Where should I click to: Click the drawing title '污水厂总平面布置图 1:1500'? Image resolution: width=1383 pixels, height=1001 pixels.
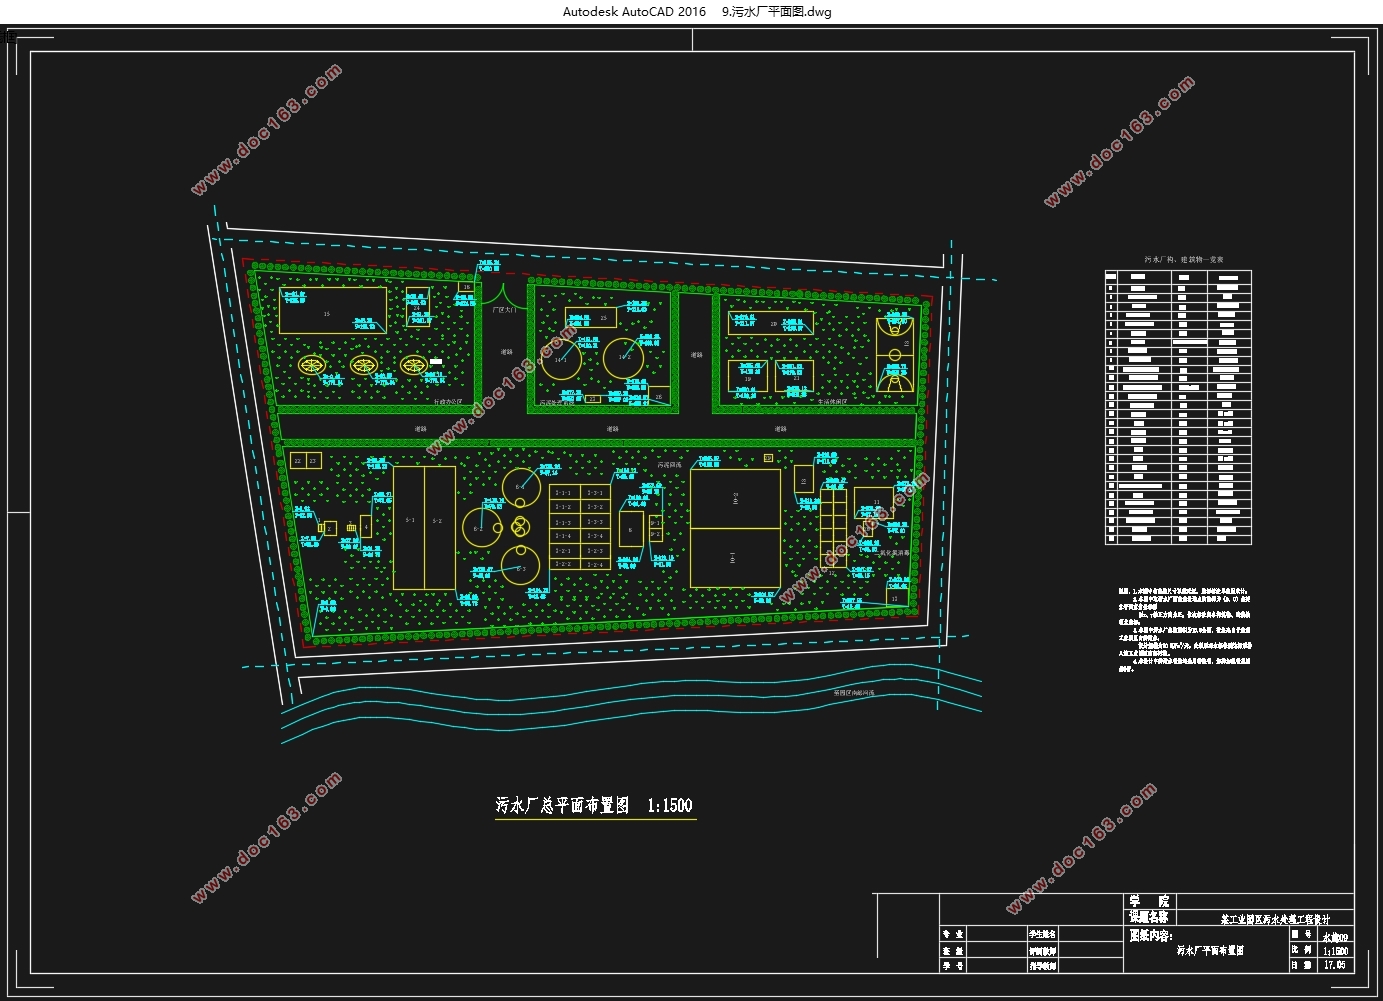coord(594,805)
